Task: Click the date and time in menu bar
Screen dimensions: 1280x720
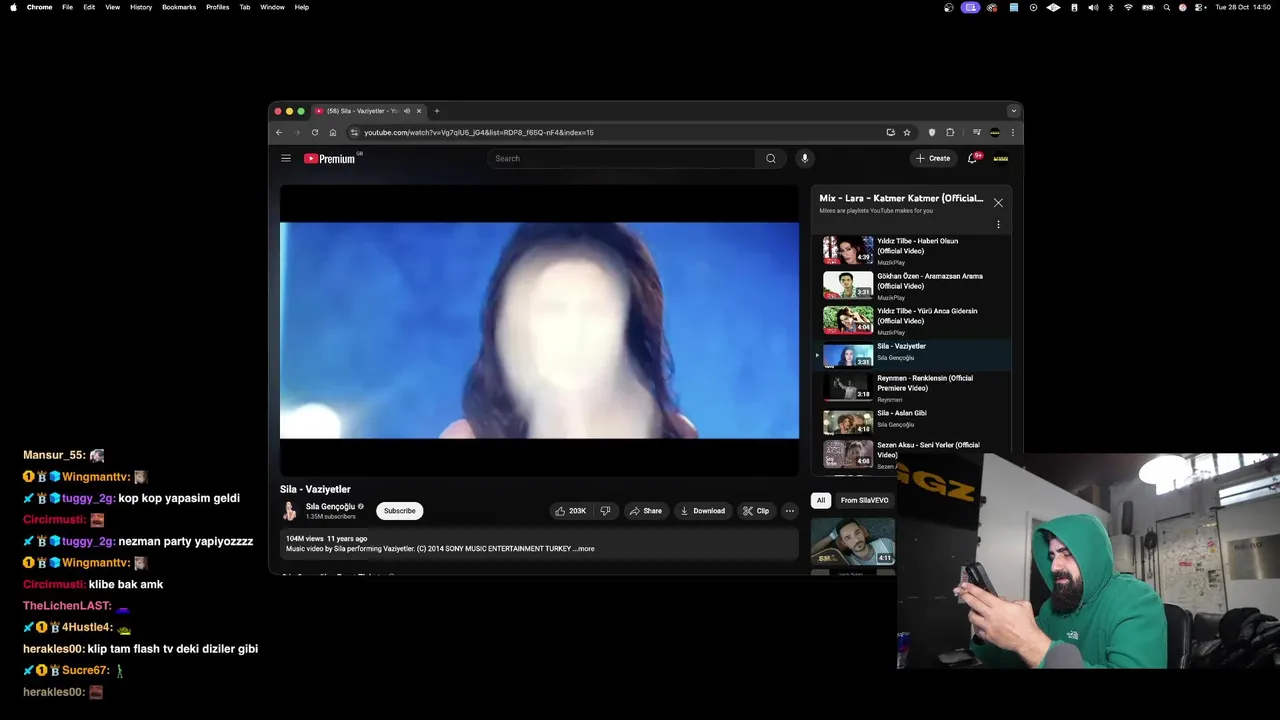Action: pyautogui.click(x=1241, y=7)
